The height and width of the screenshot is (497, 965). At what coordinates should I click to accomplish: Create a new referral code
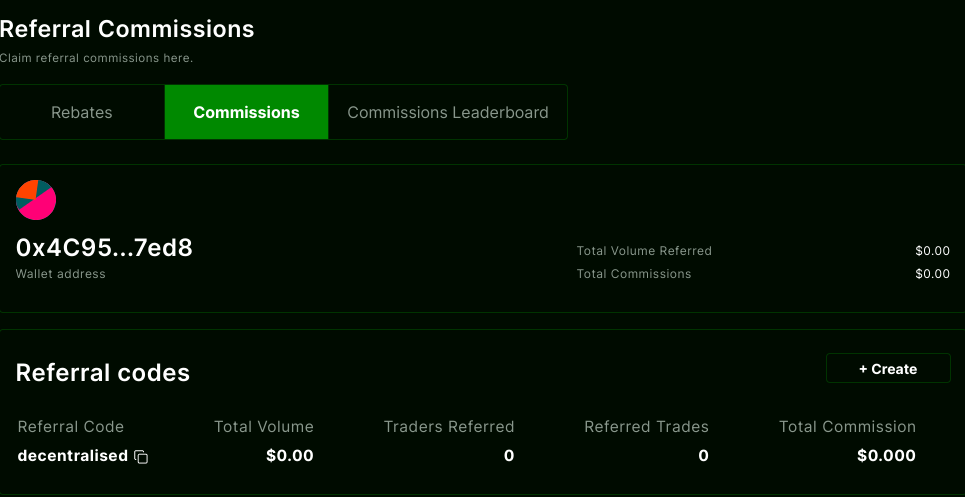click(888, 368)
